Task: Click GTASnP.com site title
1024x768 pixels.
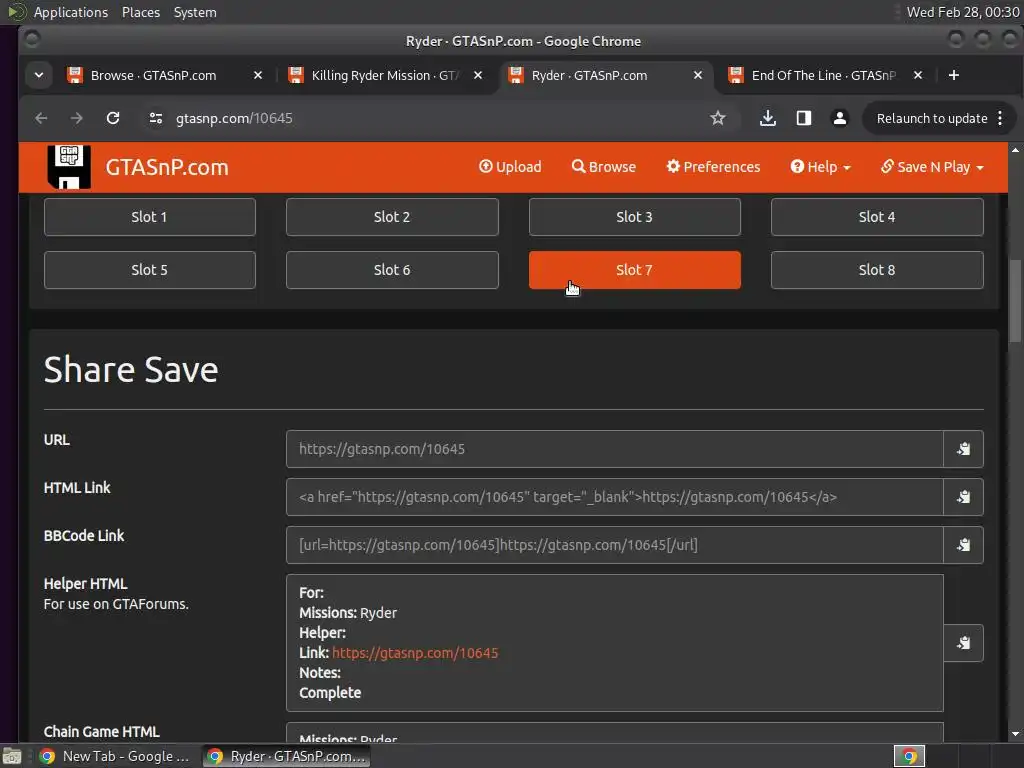Action: [167, 167]
